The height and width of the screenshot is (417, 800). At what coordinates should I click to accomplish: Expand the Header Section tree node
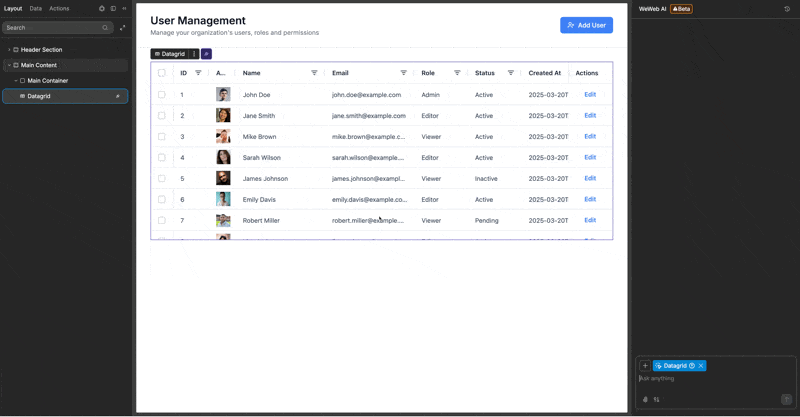tap(9, 50)
